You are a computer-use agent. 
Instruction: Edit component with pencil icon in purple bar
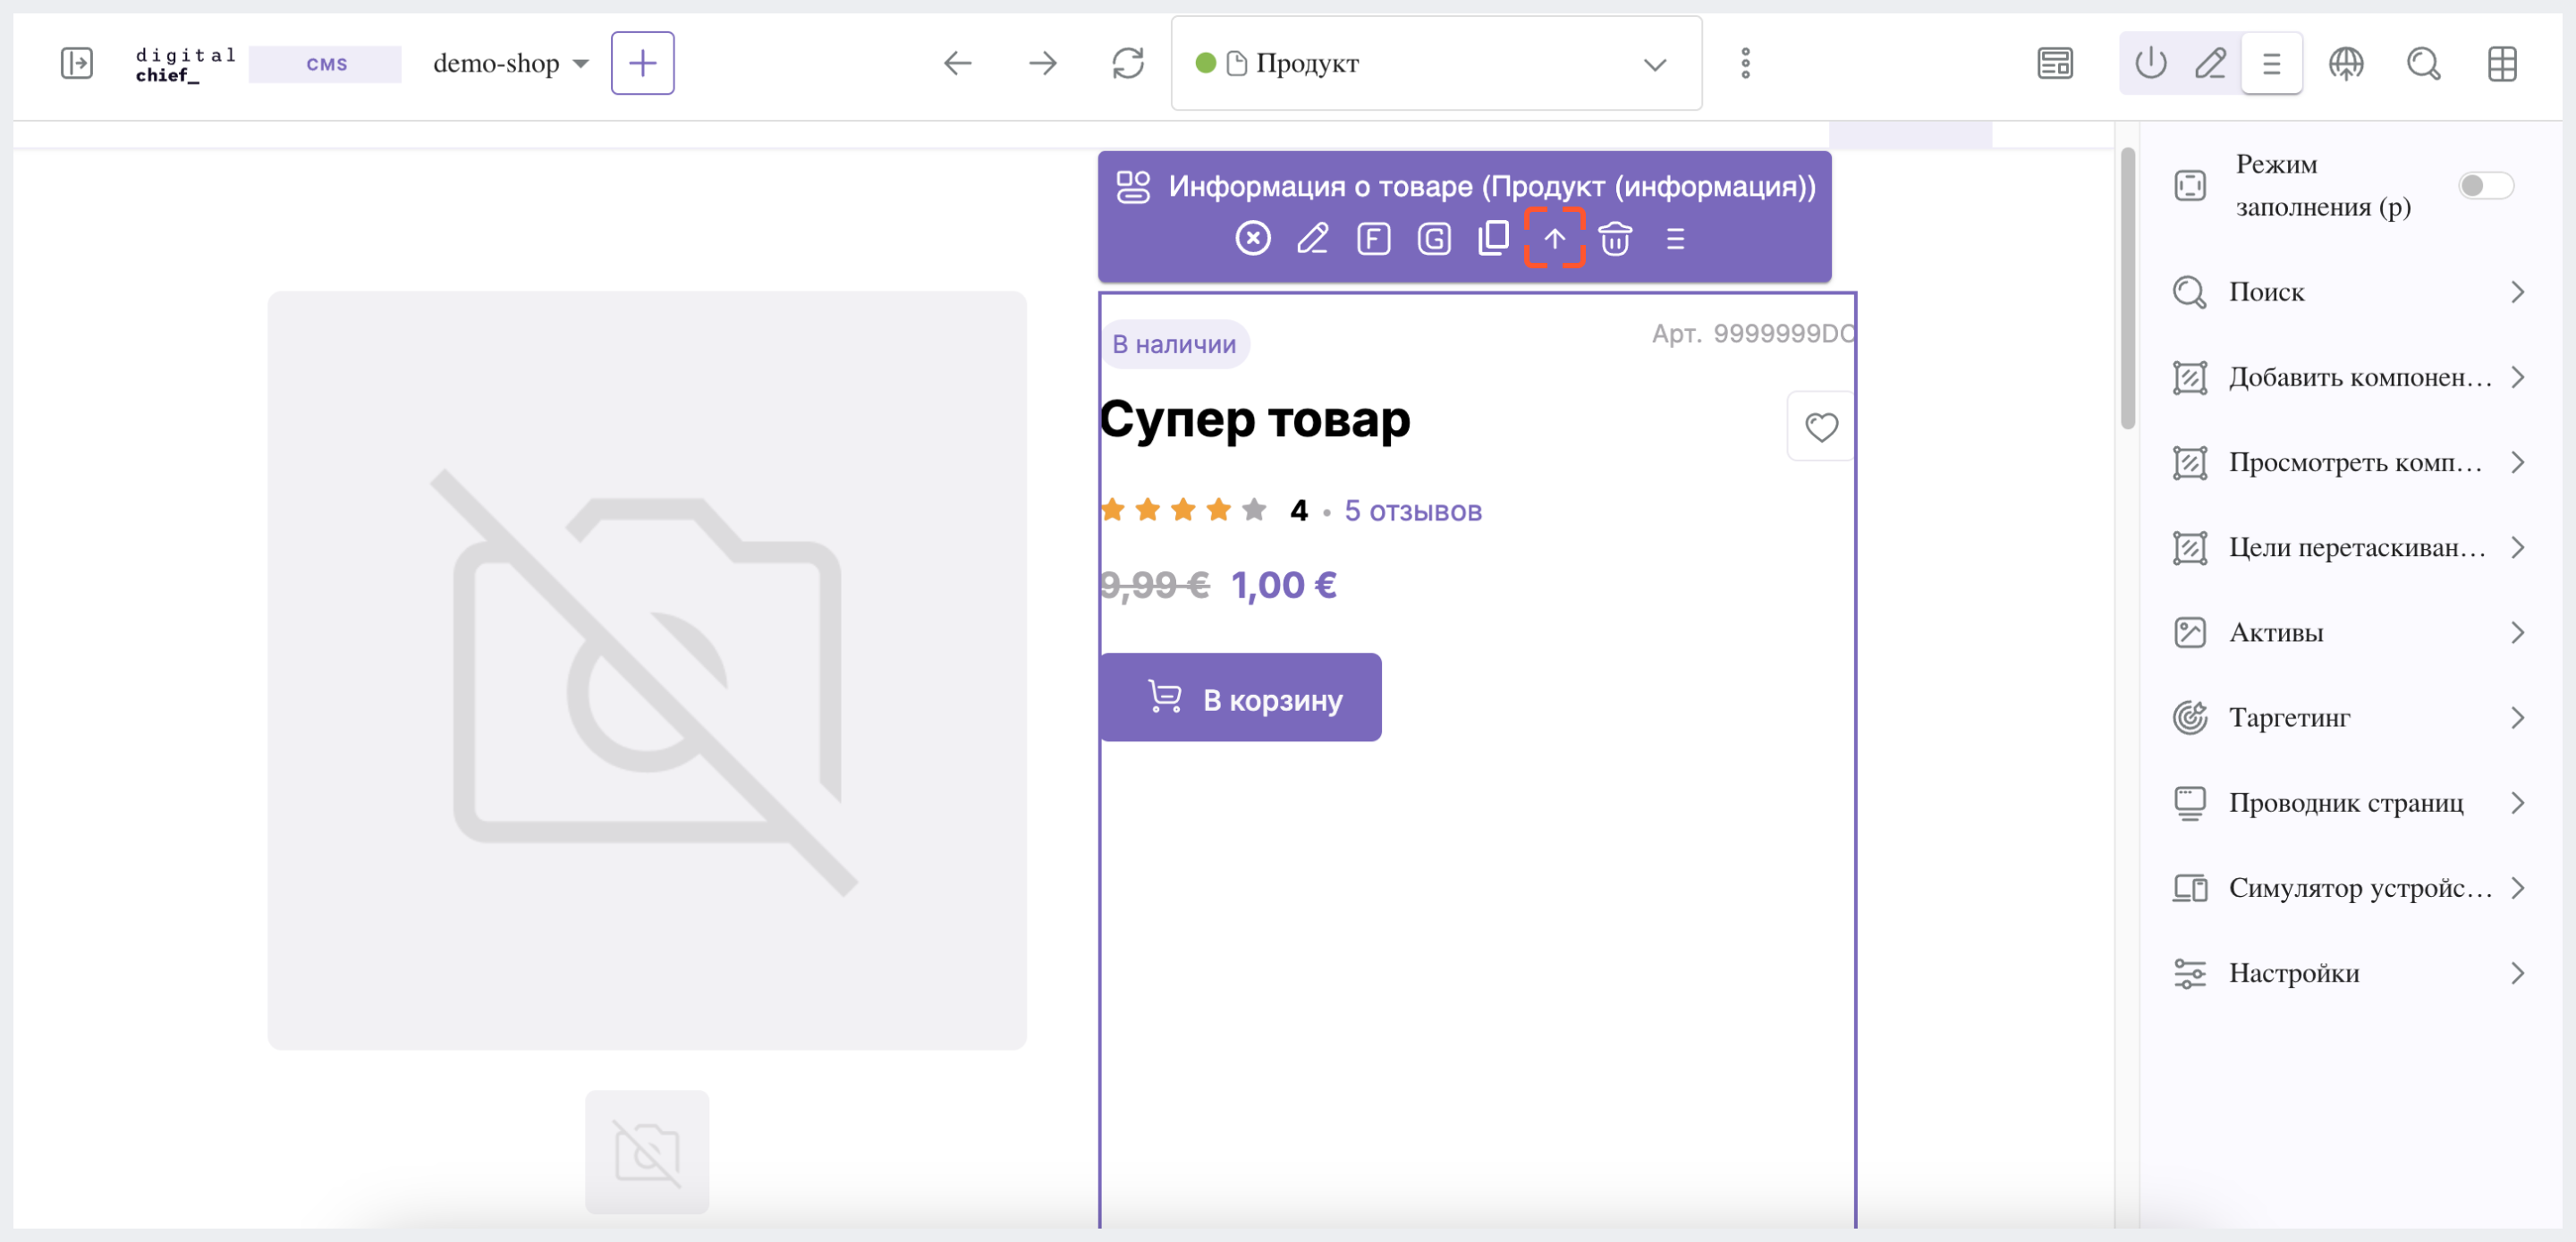pyautogui.click(x=1312, y=238)
